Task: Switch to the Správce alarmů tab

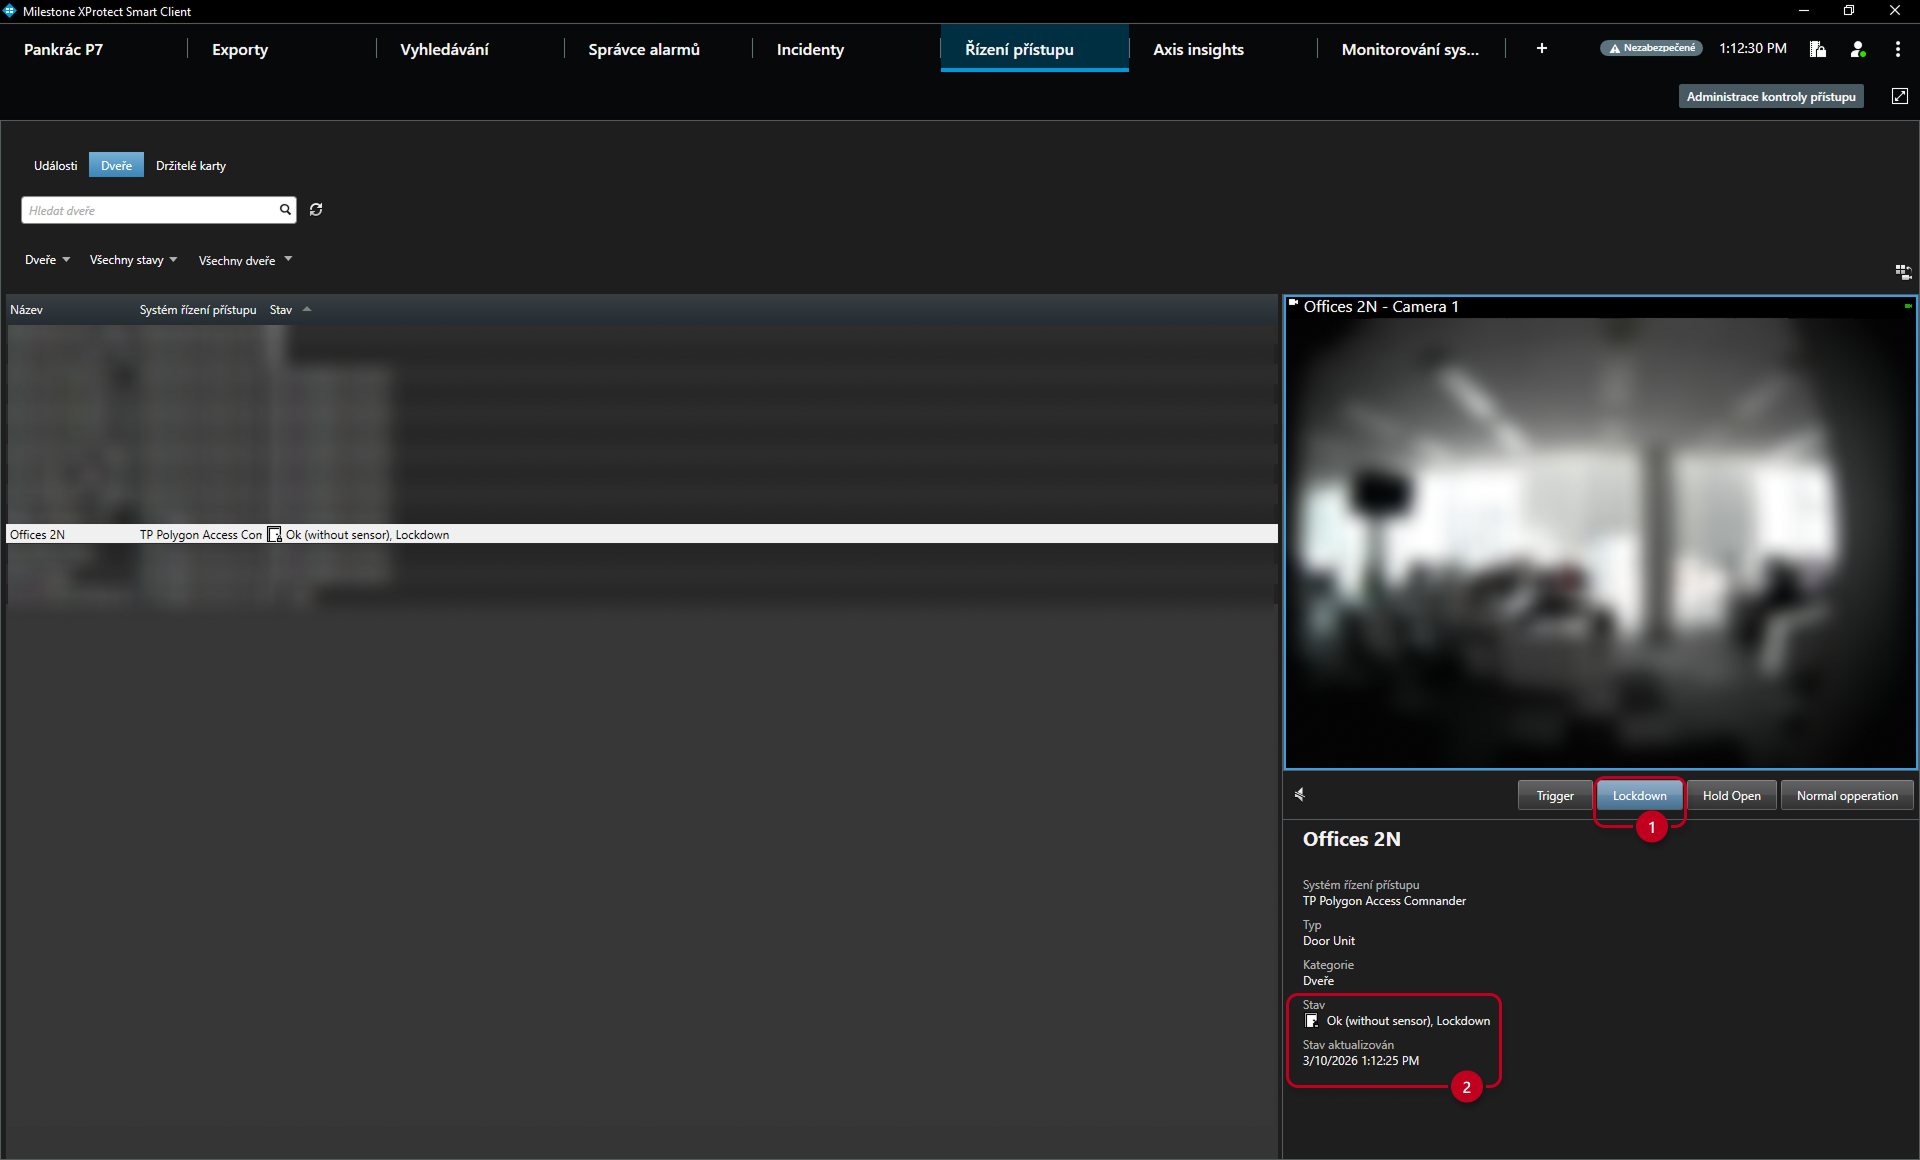Action: [x=644, y=49]
